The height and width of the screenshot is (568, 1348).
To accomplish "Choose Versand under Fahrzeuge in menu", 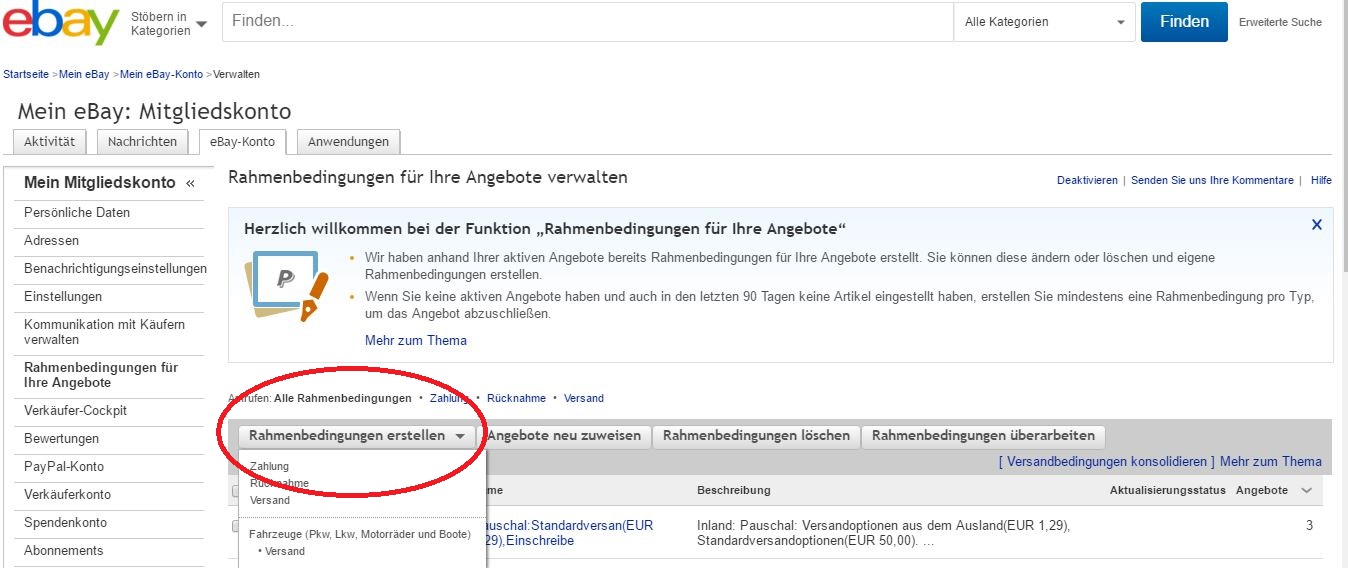I will click(x=285, y=551).
